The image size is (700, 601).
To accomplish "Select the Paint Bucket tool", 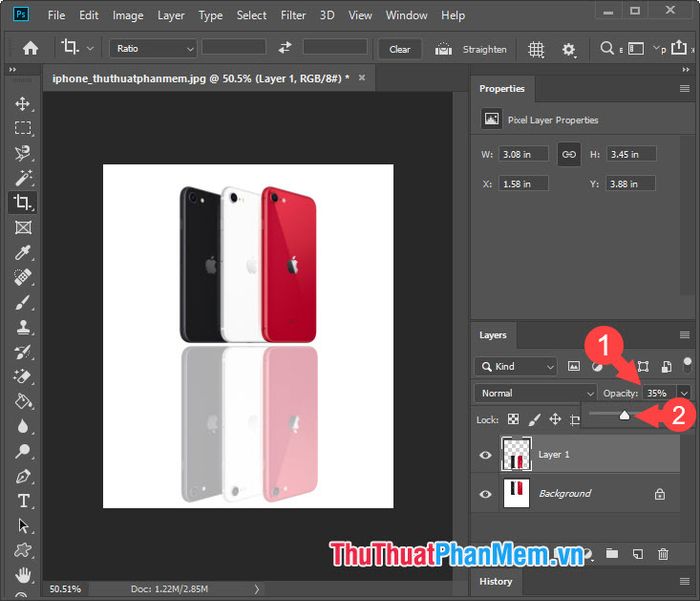I will click(22, 401).
